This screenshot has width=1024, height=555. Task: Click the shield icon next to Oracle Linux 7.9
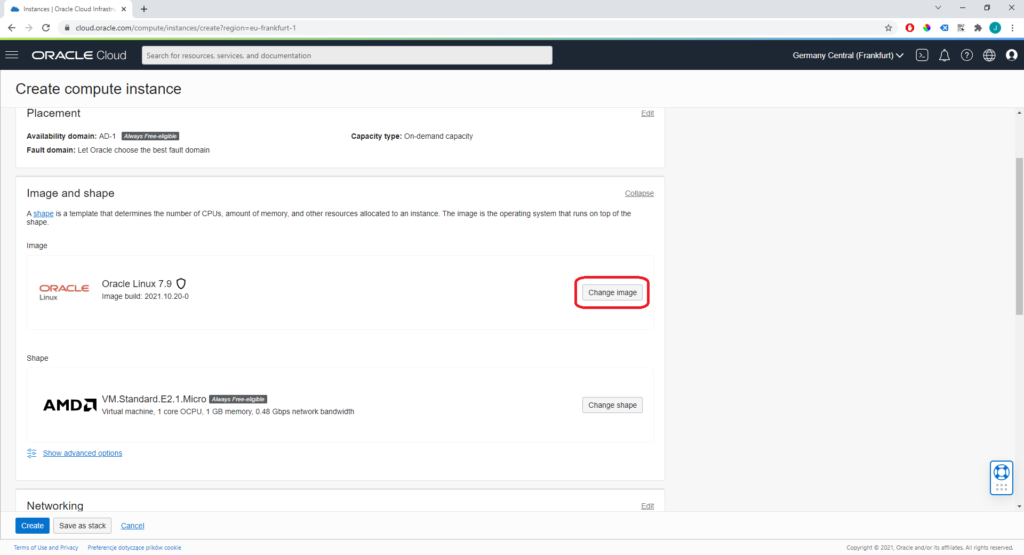point(182,283)
